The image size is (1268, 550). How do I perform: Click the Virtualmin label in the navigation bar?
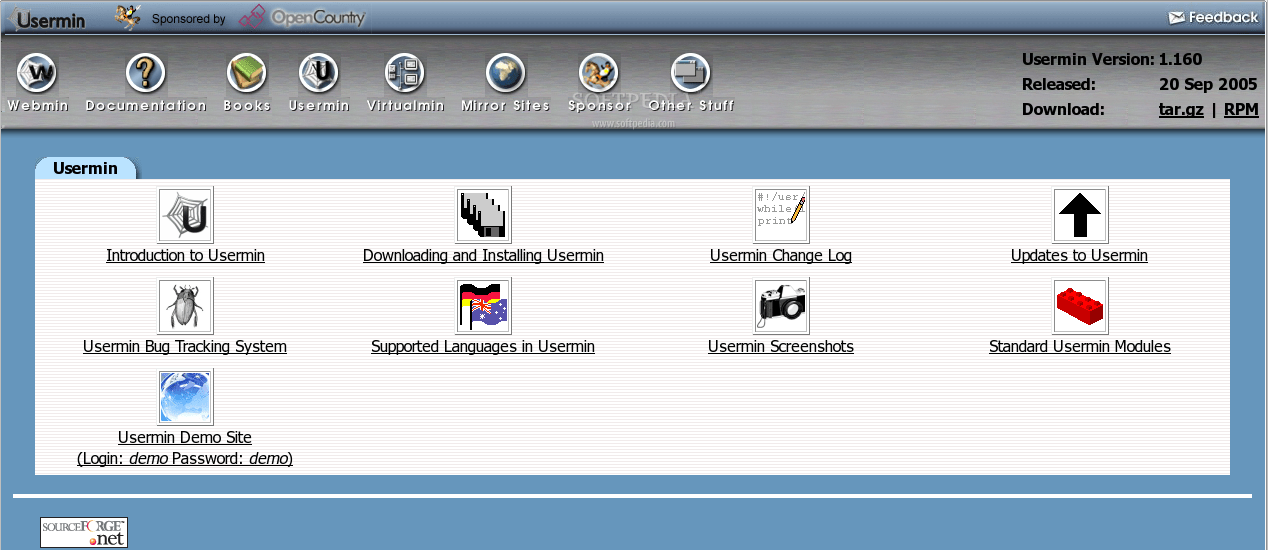tap(405, 105)
